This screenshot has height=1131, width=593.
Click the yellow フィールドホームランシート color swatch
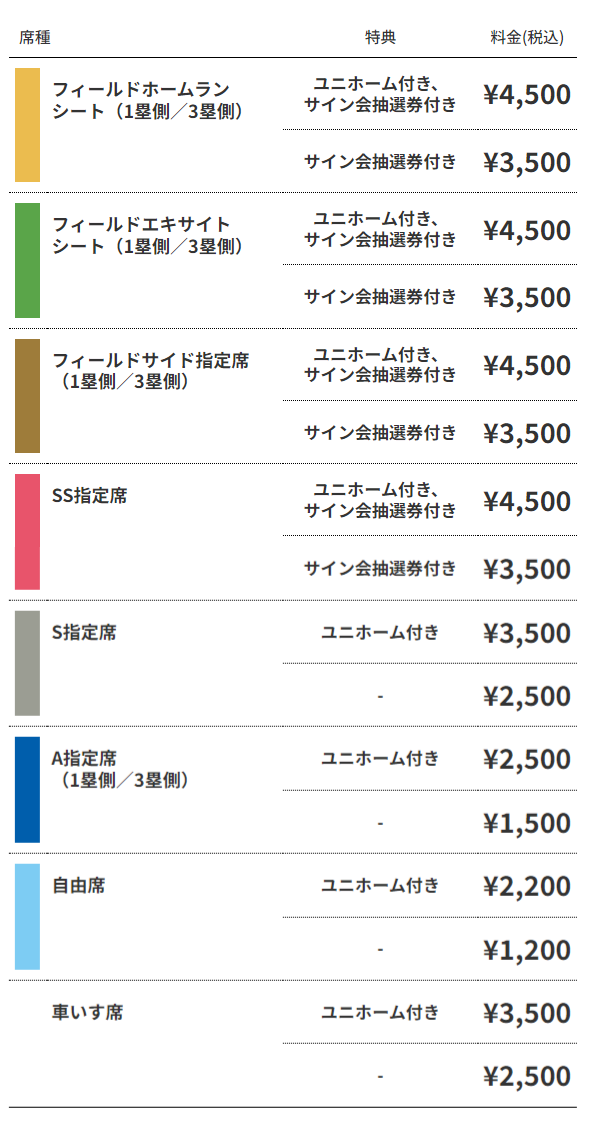point(27,125)
